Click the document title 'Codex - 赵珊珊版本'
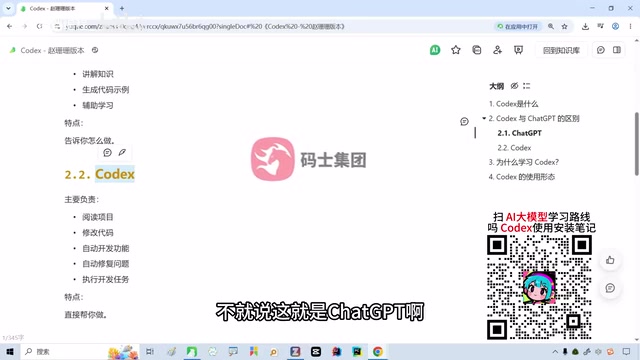Viewport: 640px width, 360px height. point(52,50)
